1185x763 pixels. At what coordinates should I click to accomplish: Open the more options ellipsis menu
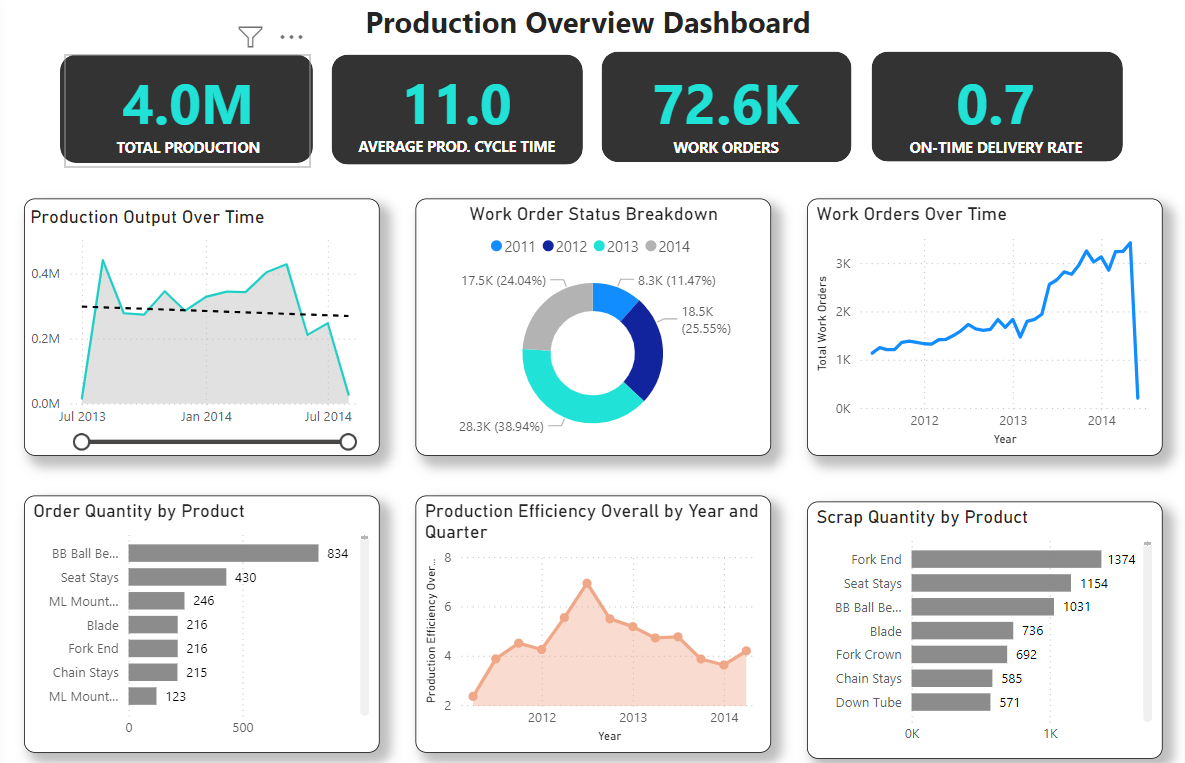click(x=291, y=36)
